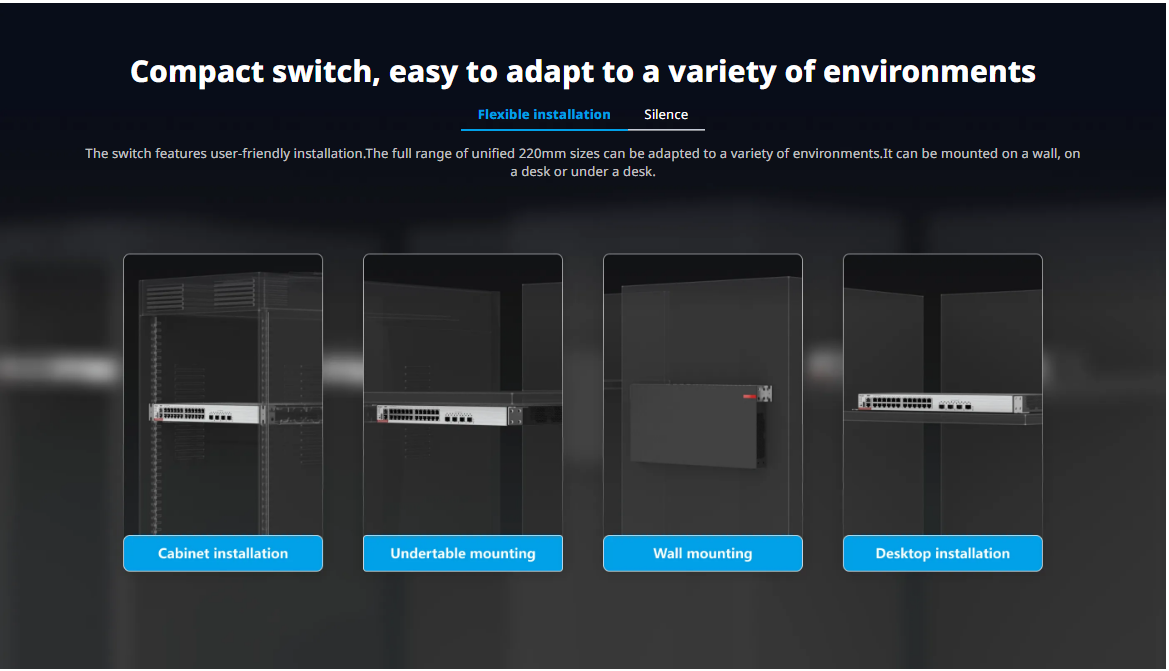This screenshot has height=671, width=1169.
Task: Select the Cabinet installation button
Action: 223,553
